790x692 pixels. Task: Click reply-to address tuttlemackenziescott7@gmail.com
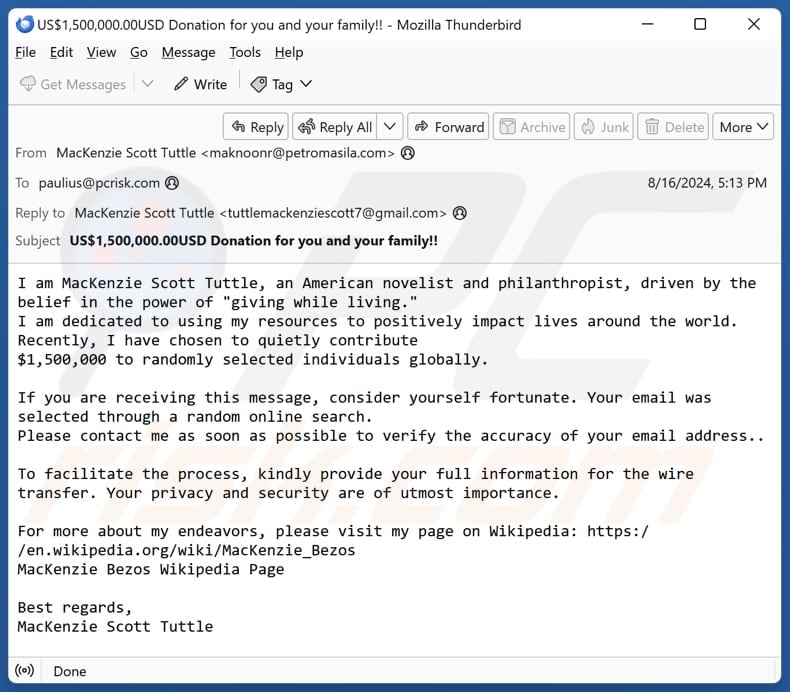click(260, 213)
